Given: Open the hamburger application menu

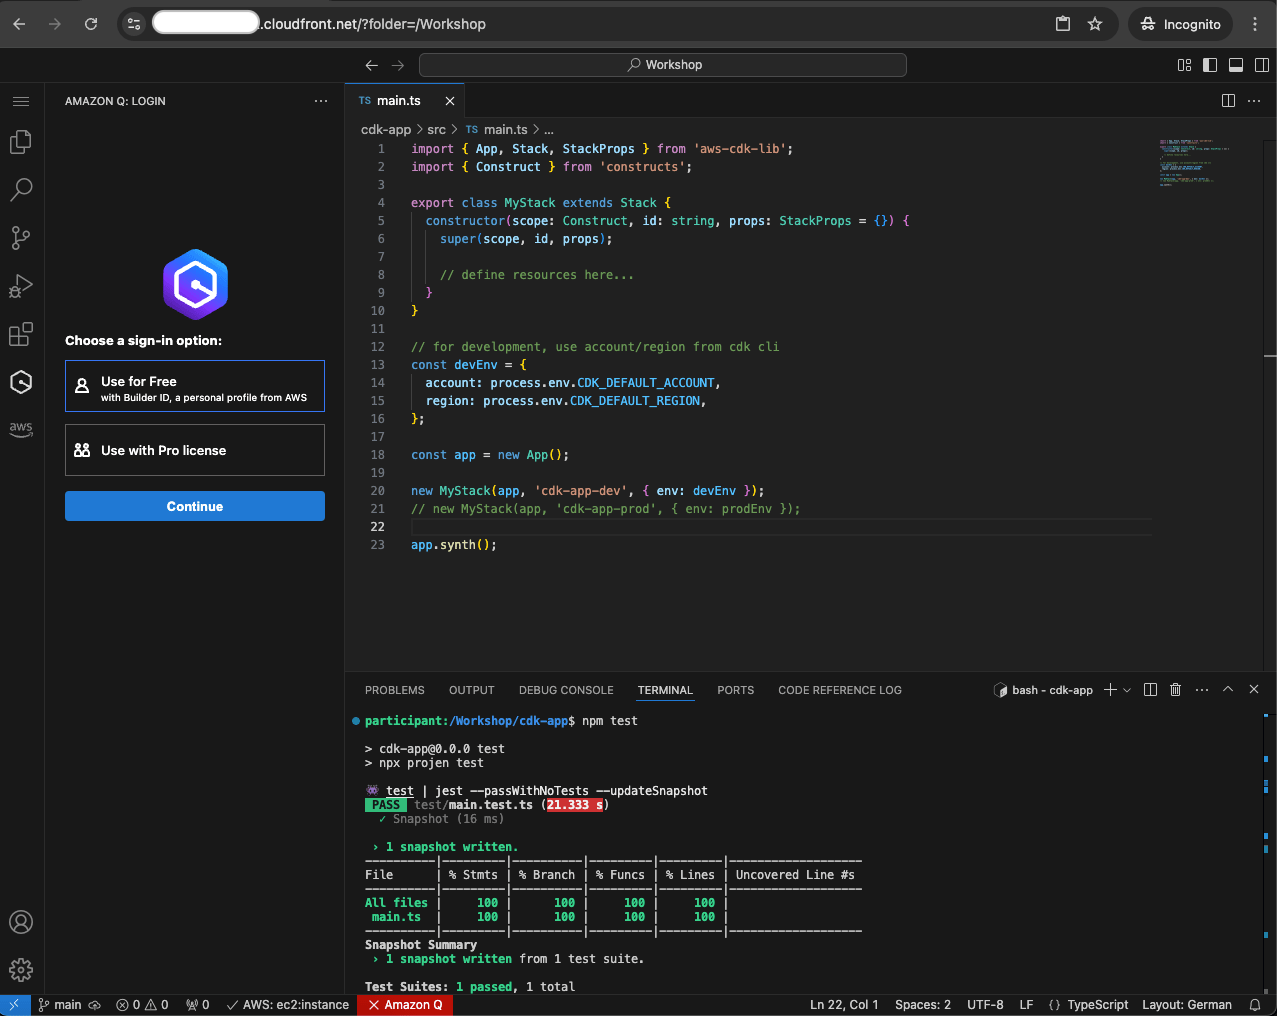Looking at the screenshot, I should tap(21, 101).
